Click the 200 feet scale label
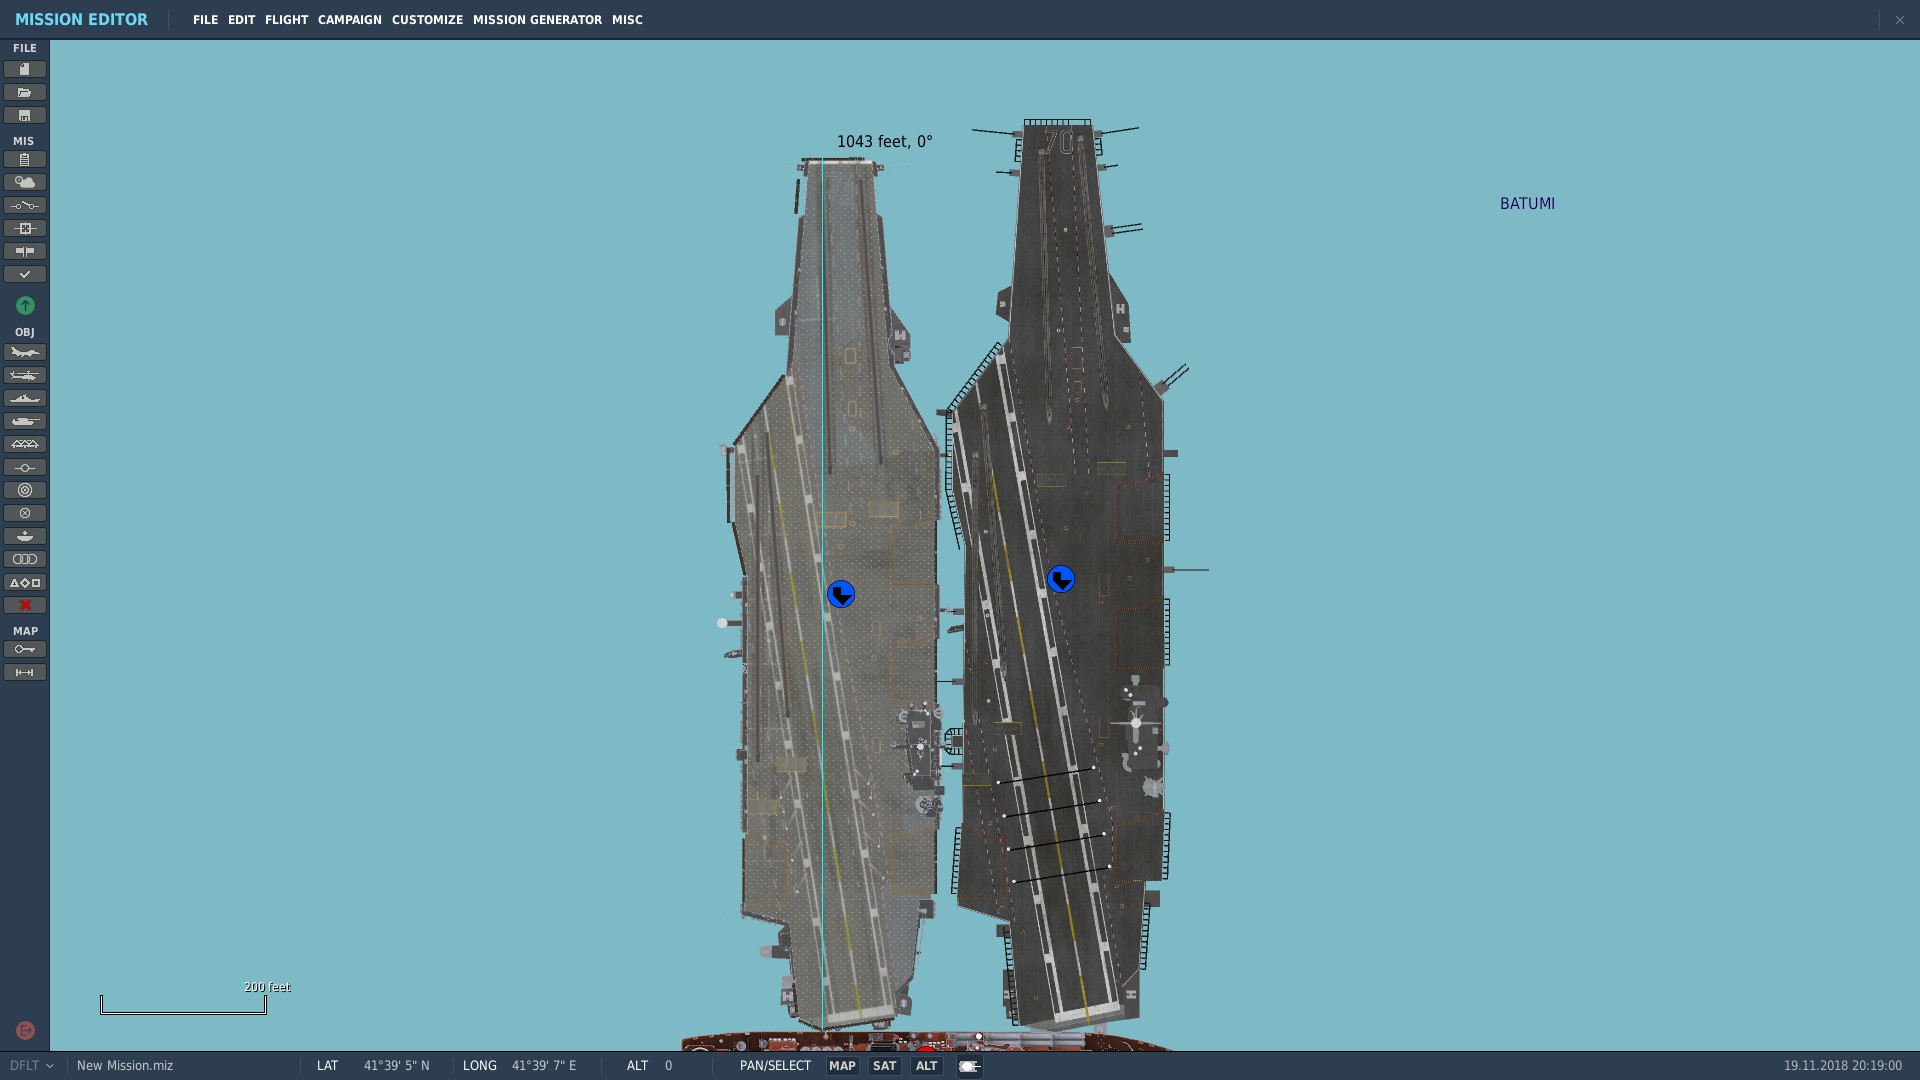This screenshot has width=1920, height=1080. coord(267,987)
